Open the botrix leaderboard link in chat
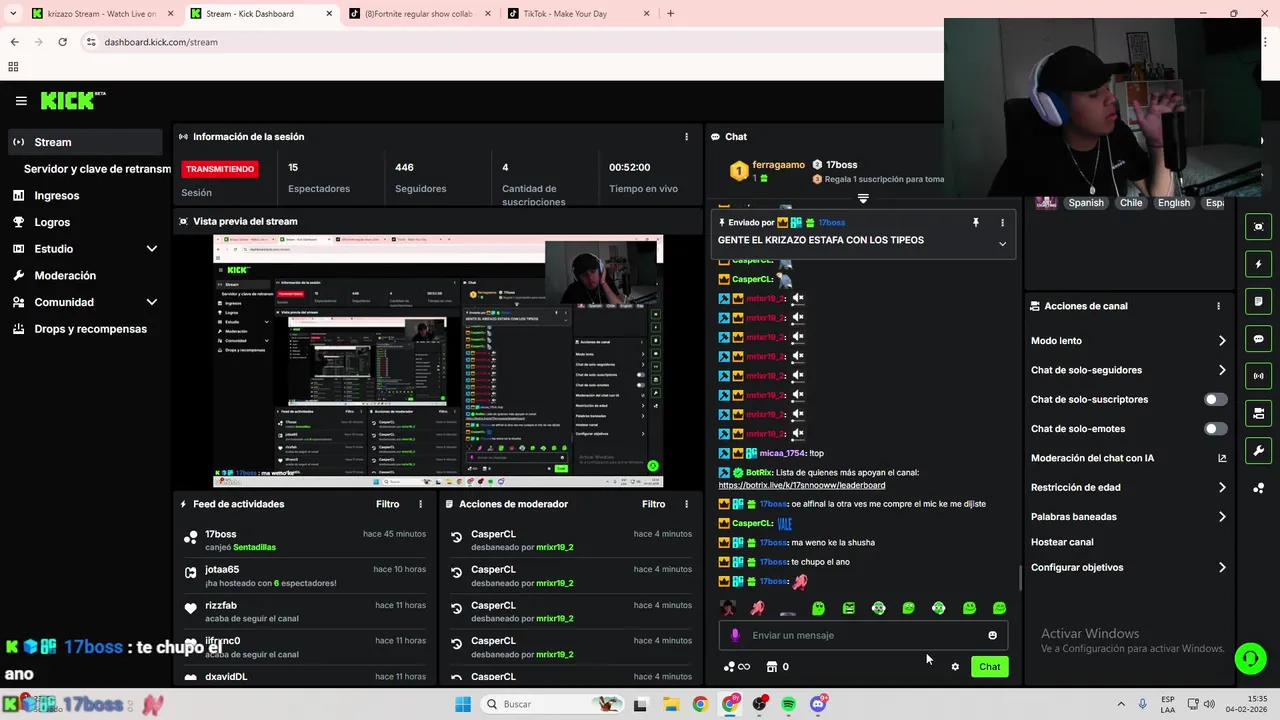The height and width of the screenshot is (720, 1280). (x=801, y=485)
